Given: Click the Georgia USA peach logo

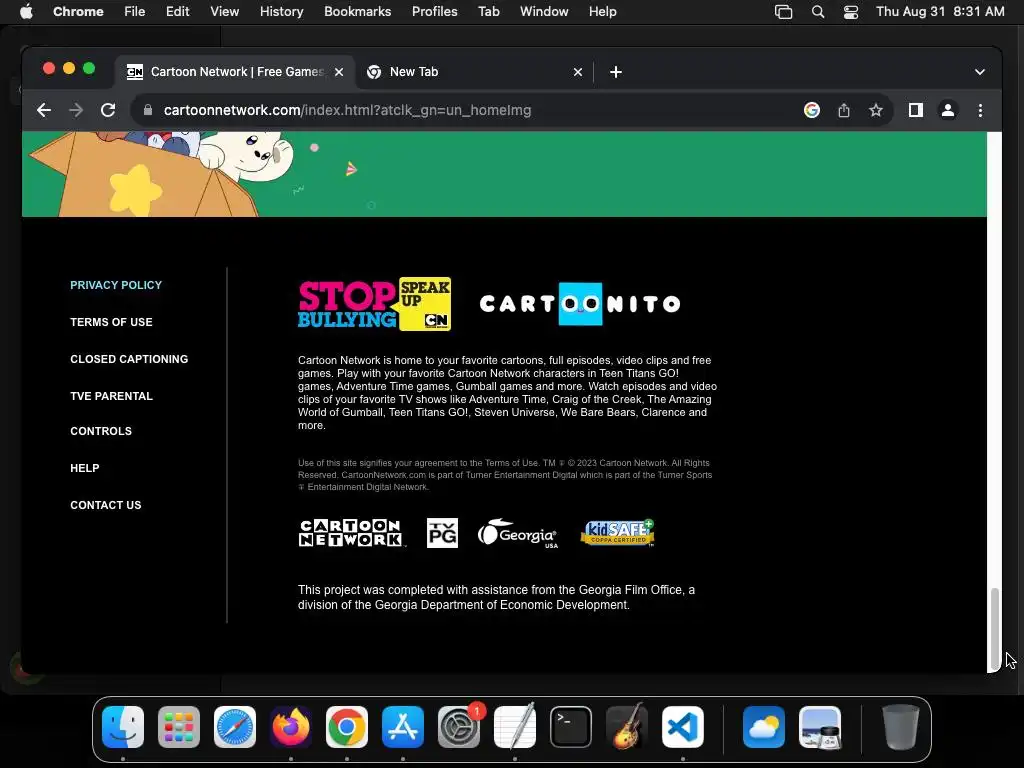Looking at the screenshot, I should pos(518,534).
